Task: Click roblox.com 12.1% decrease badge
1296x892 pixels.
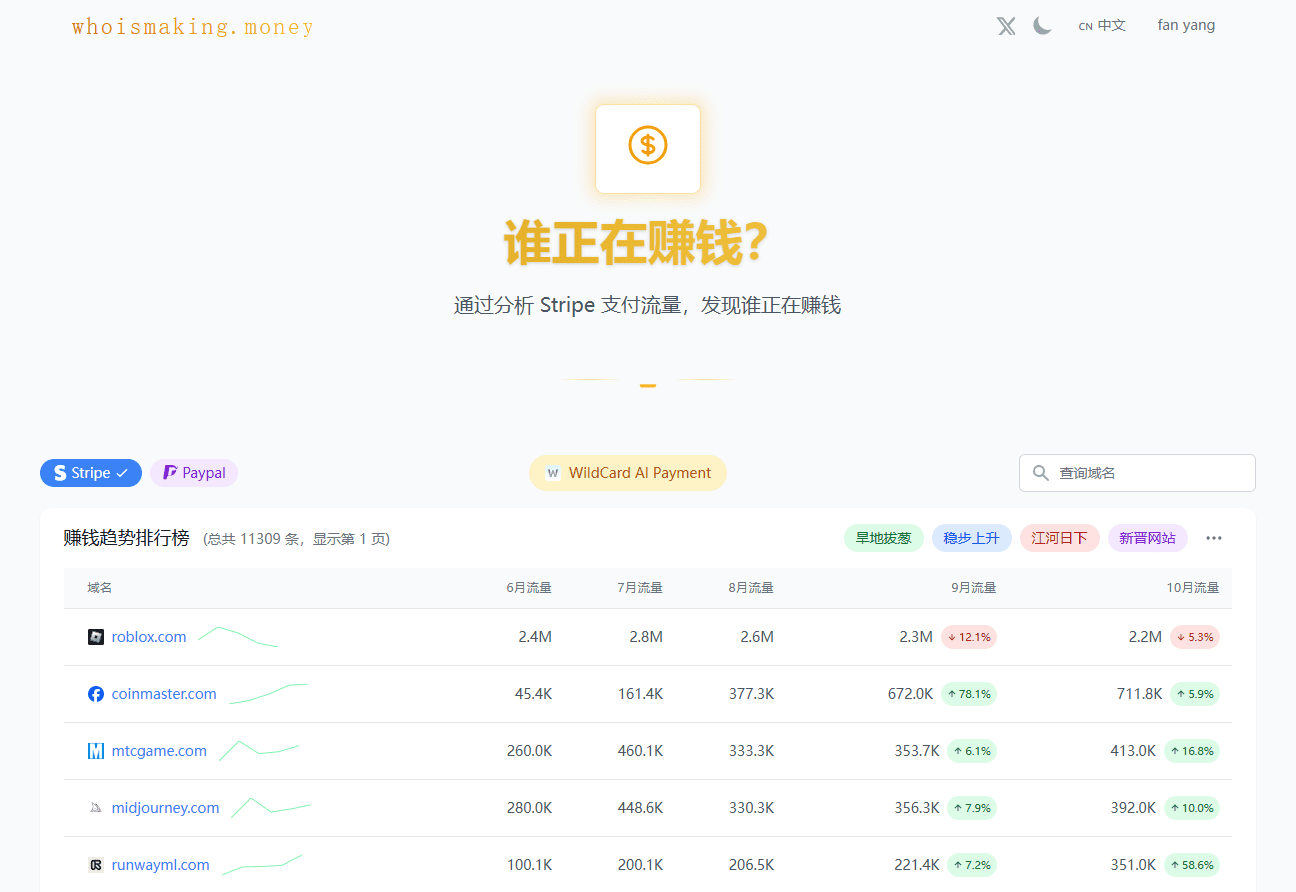Action: [x=969, y=637]
